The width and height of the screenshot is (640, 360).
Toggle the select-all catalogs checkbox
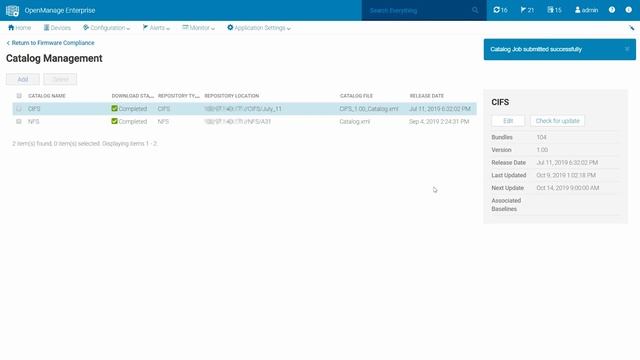coord(19,96)
